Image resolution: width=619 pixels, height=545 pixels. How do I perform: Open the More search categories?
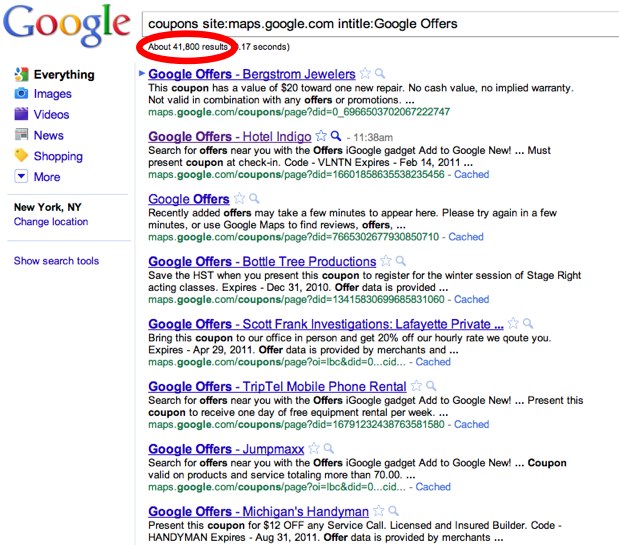(47, 177)
